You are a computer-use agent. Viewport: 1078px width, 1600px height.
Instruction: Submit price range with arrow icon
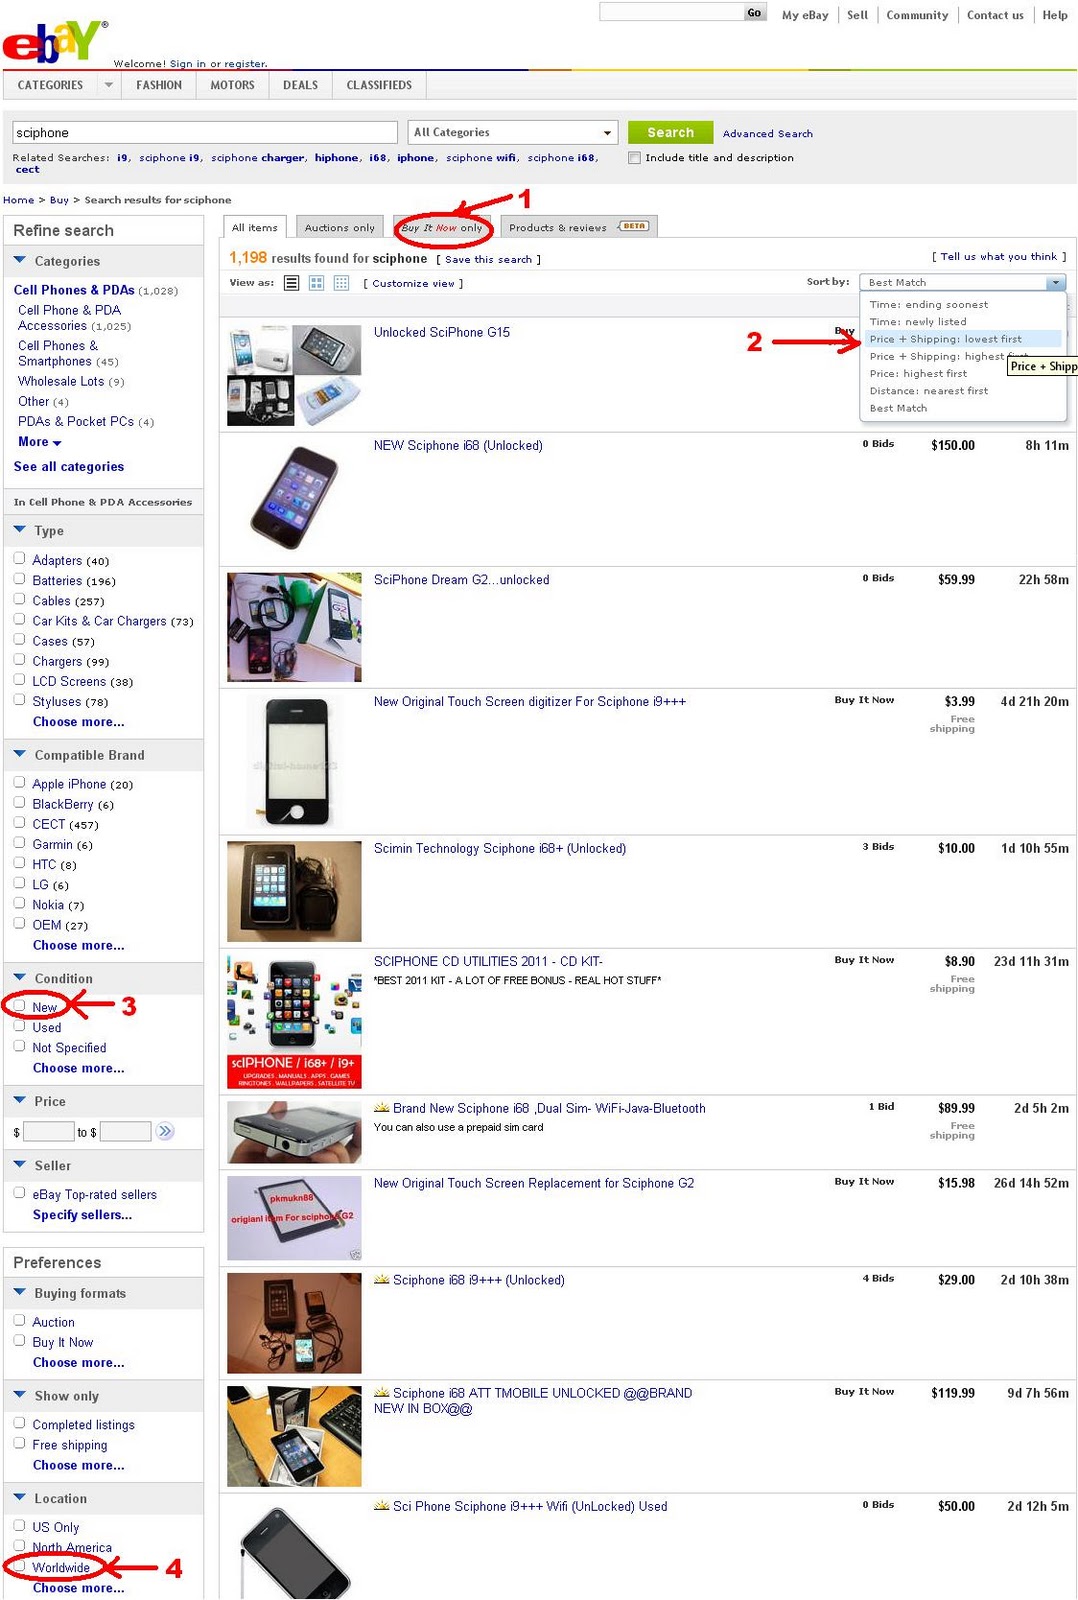tap(165, 1131)
